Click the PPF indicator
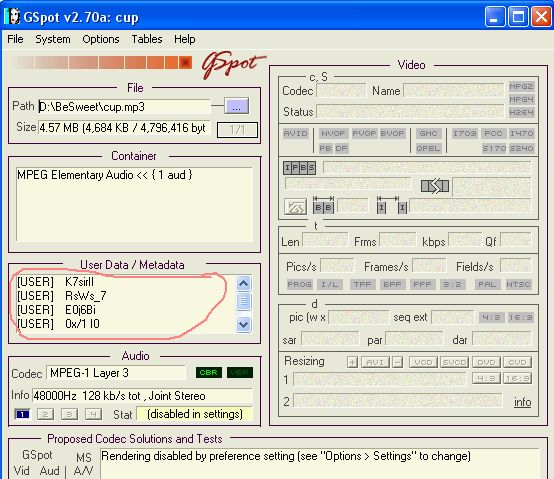 (x=422, y=284)
